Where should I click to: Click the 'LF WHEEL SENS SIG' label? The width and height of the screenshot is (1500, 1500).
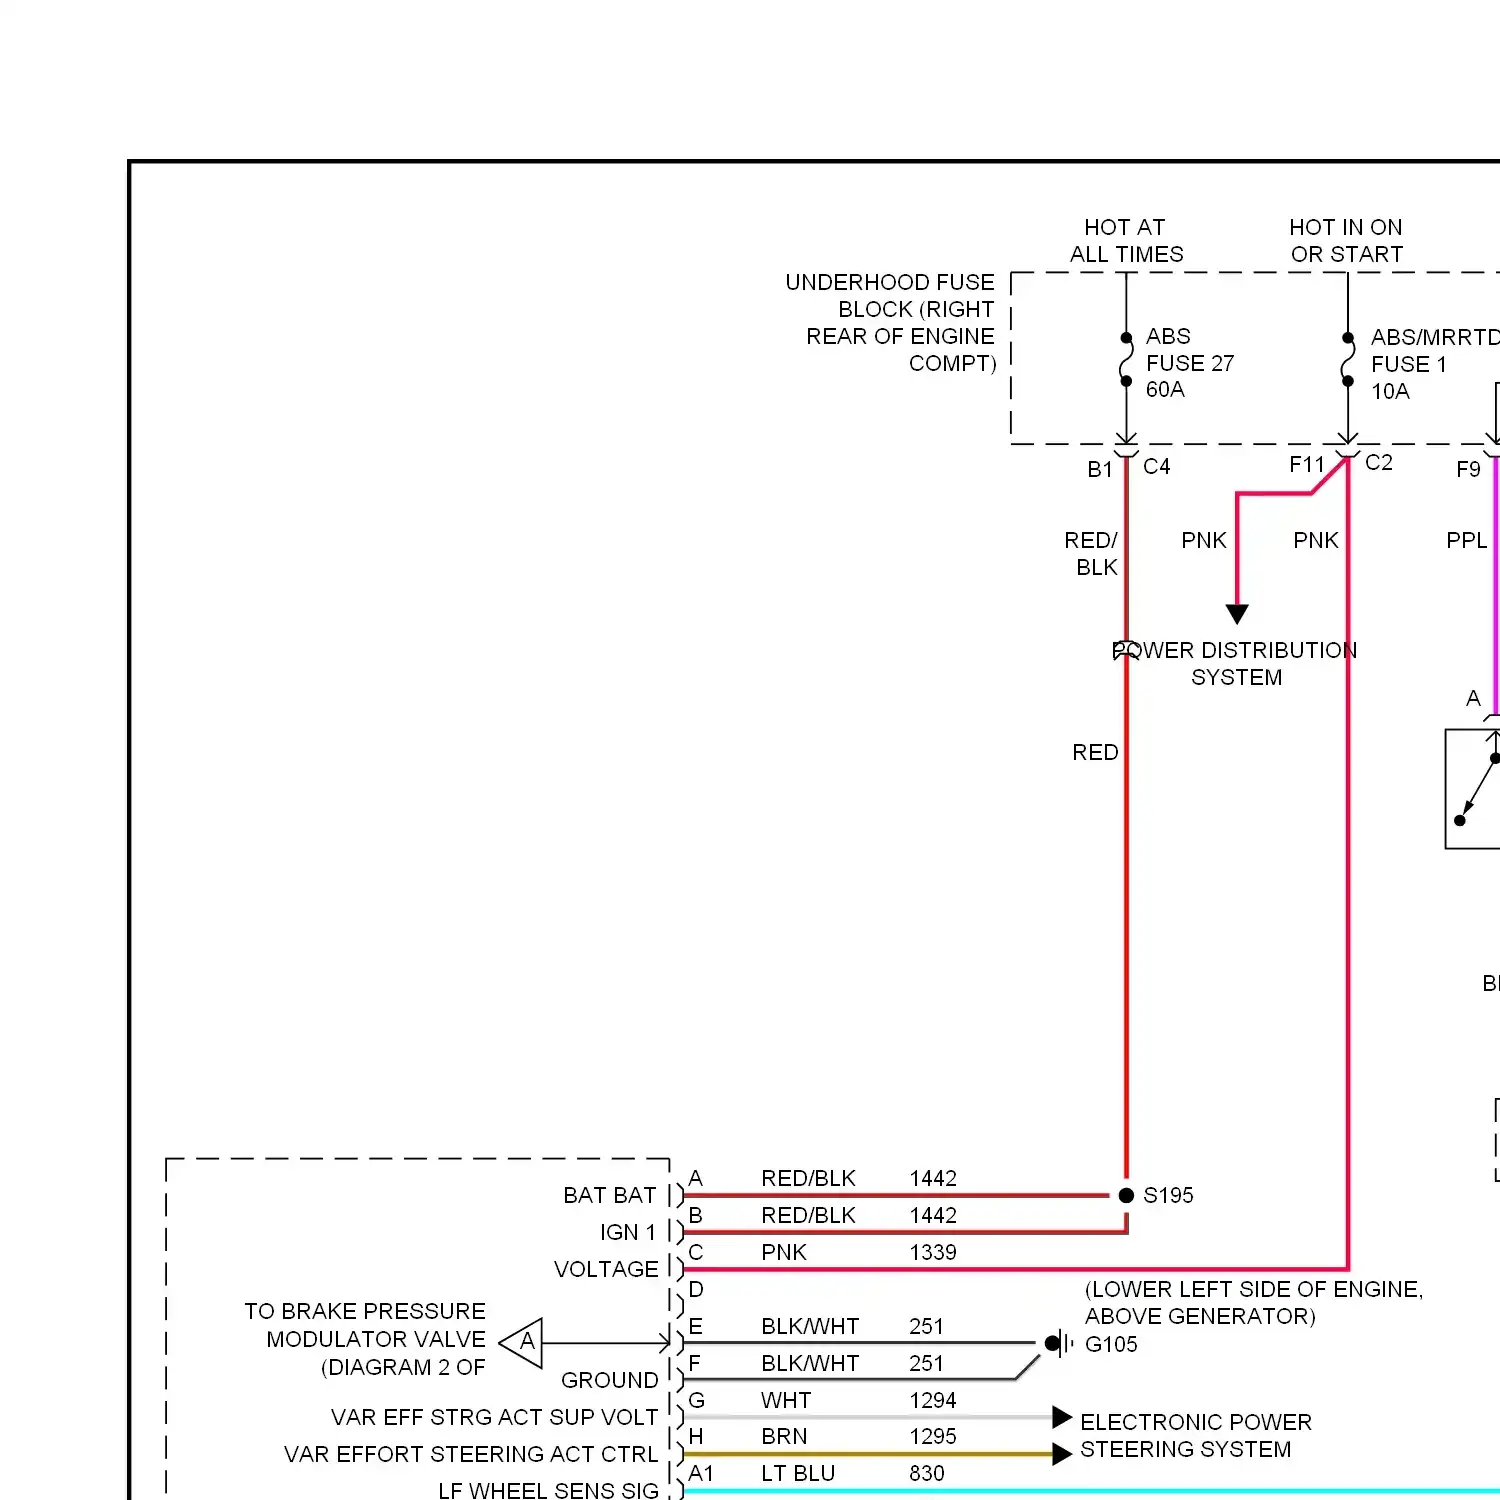point(549,1490)
